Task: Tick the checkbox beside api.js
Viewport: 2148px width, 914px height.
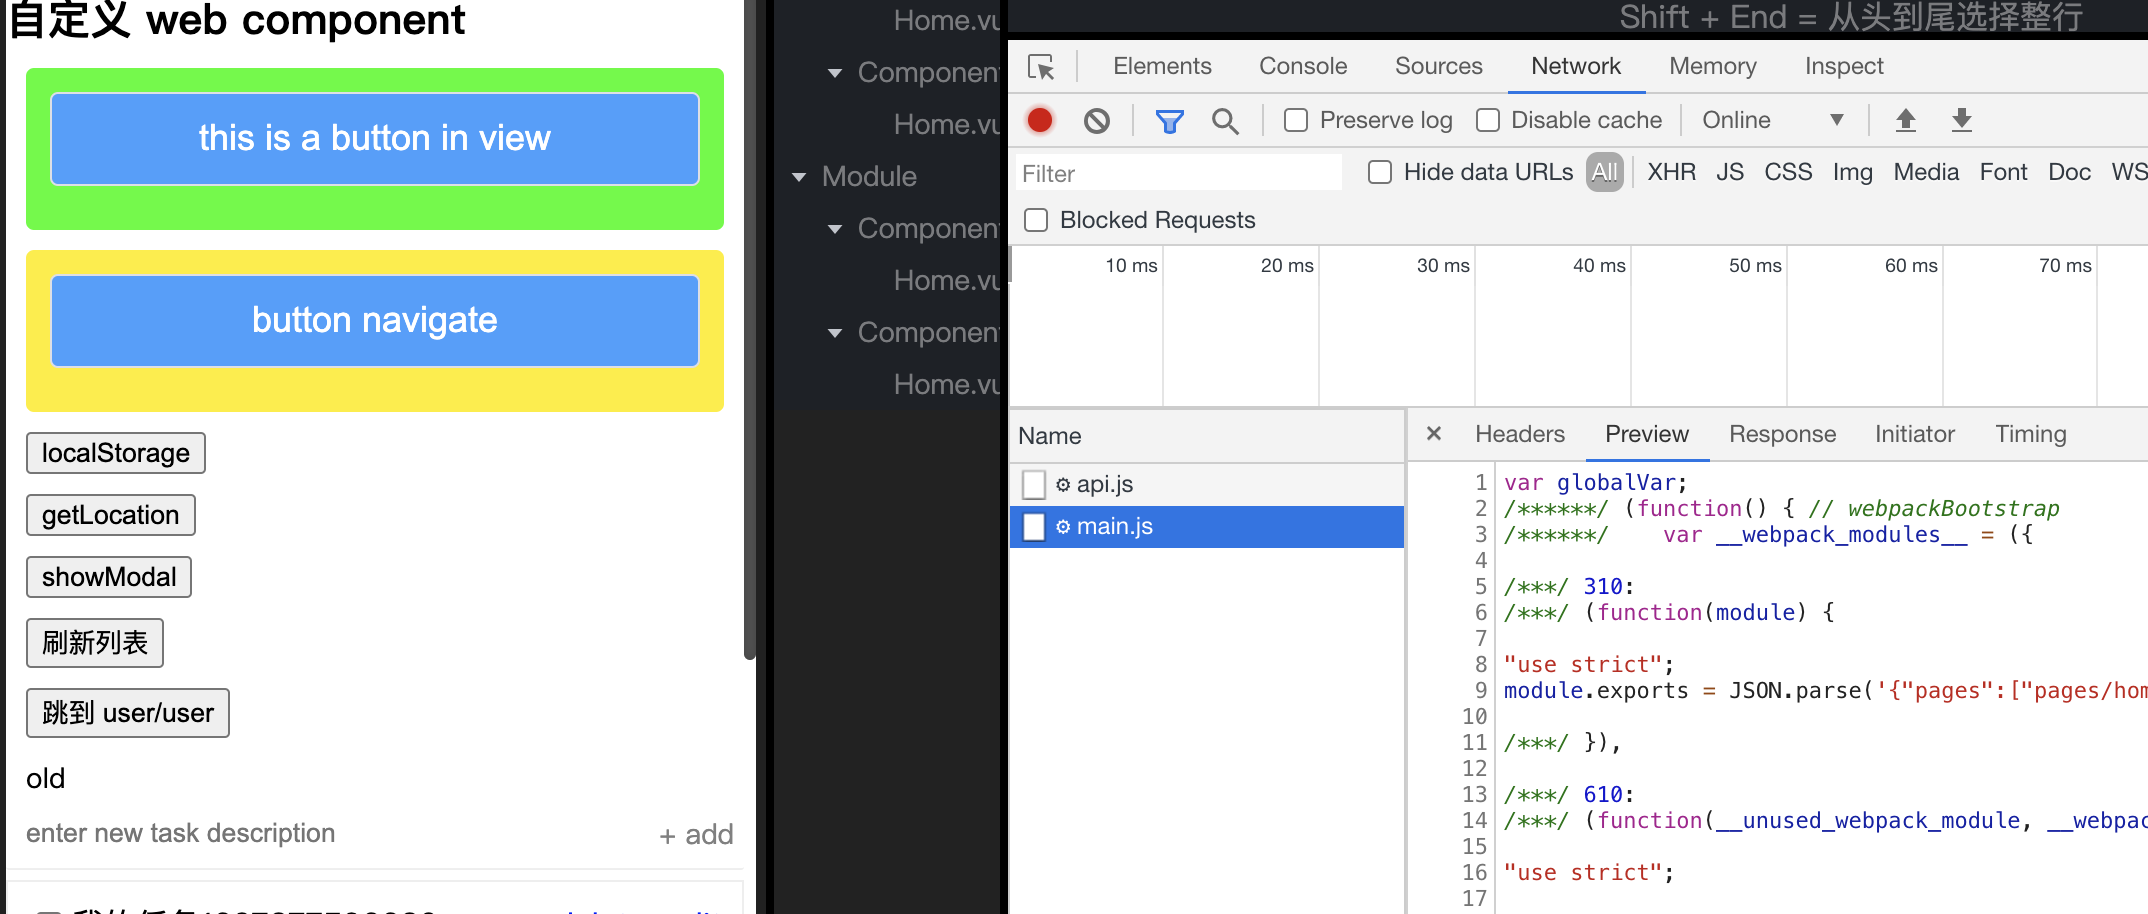Action: [x=1034, y=485]
